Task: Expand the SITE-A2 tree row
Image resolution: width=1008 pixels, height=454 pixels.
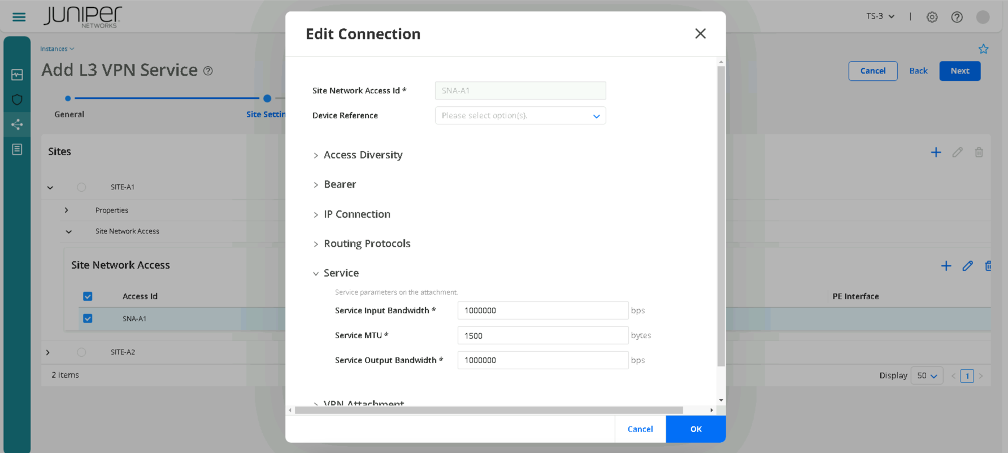Action: pyautogui.click(x=48, y=352)
